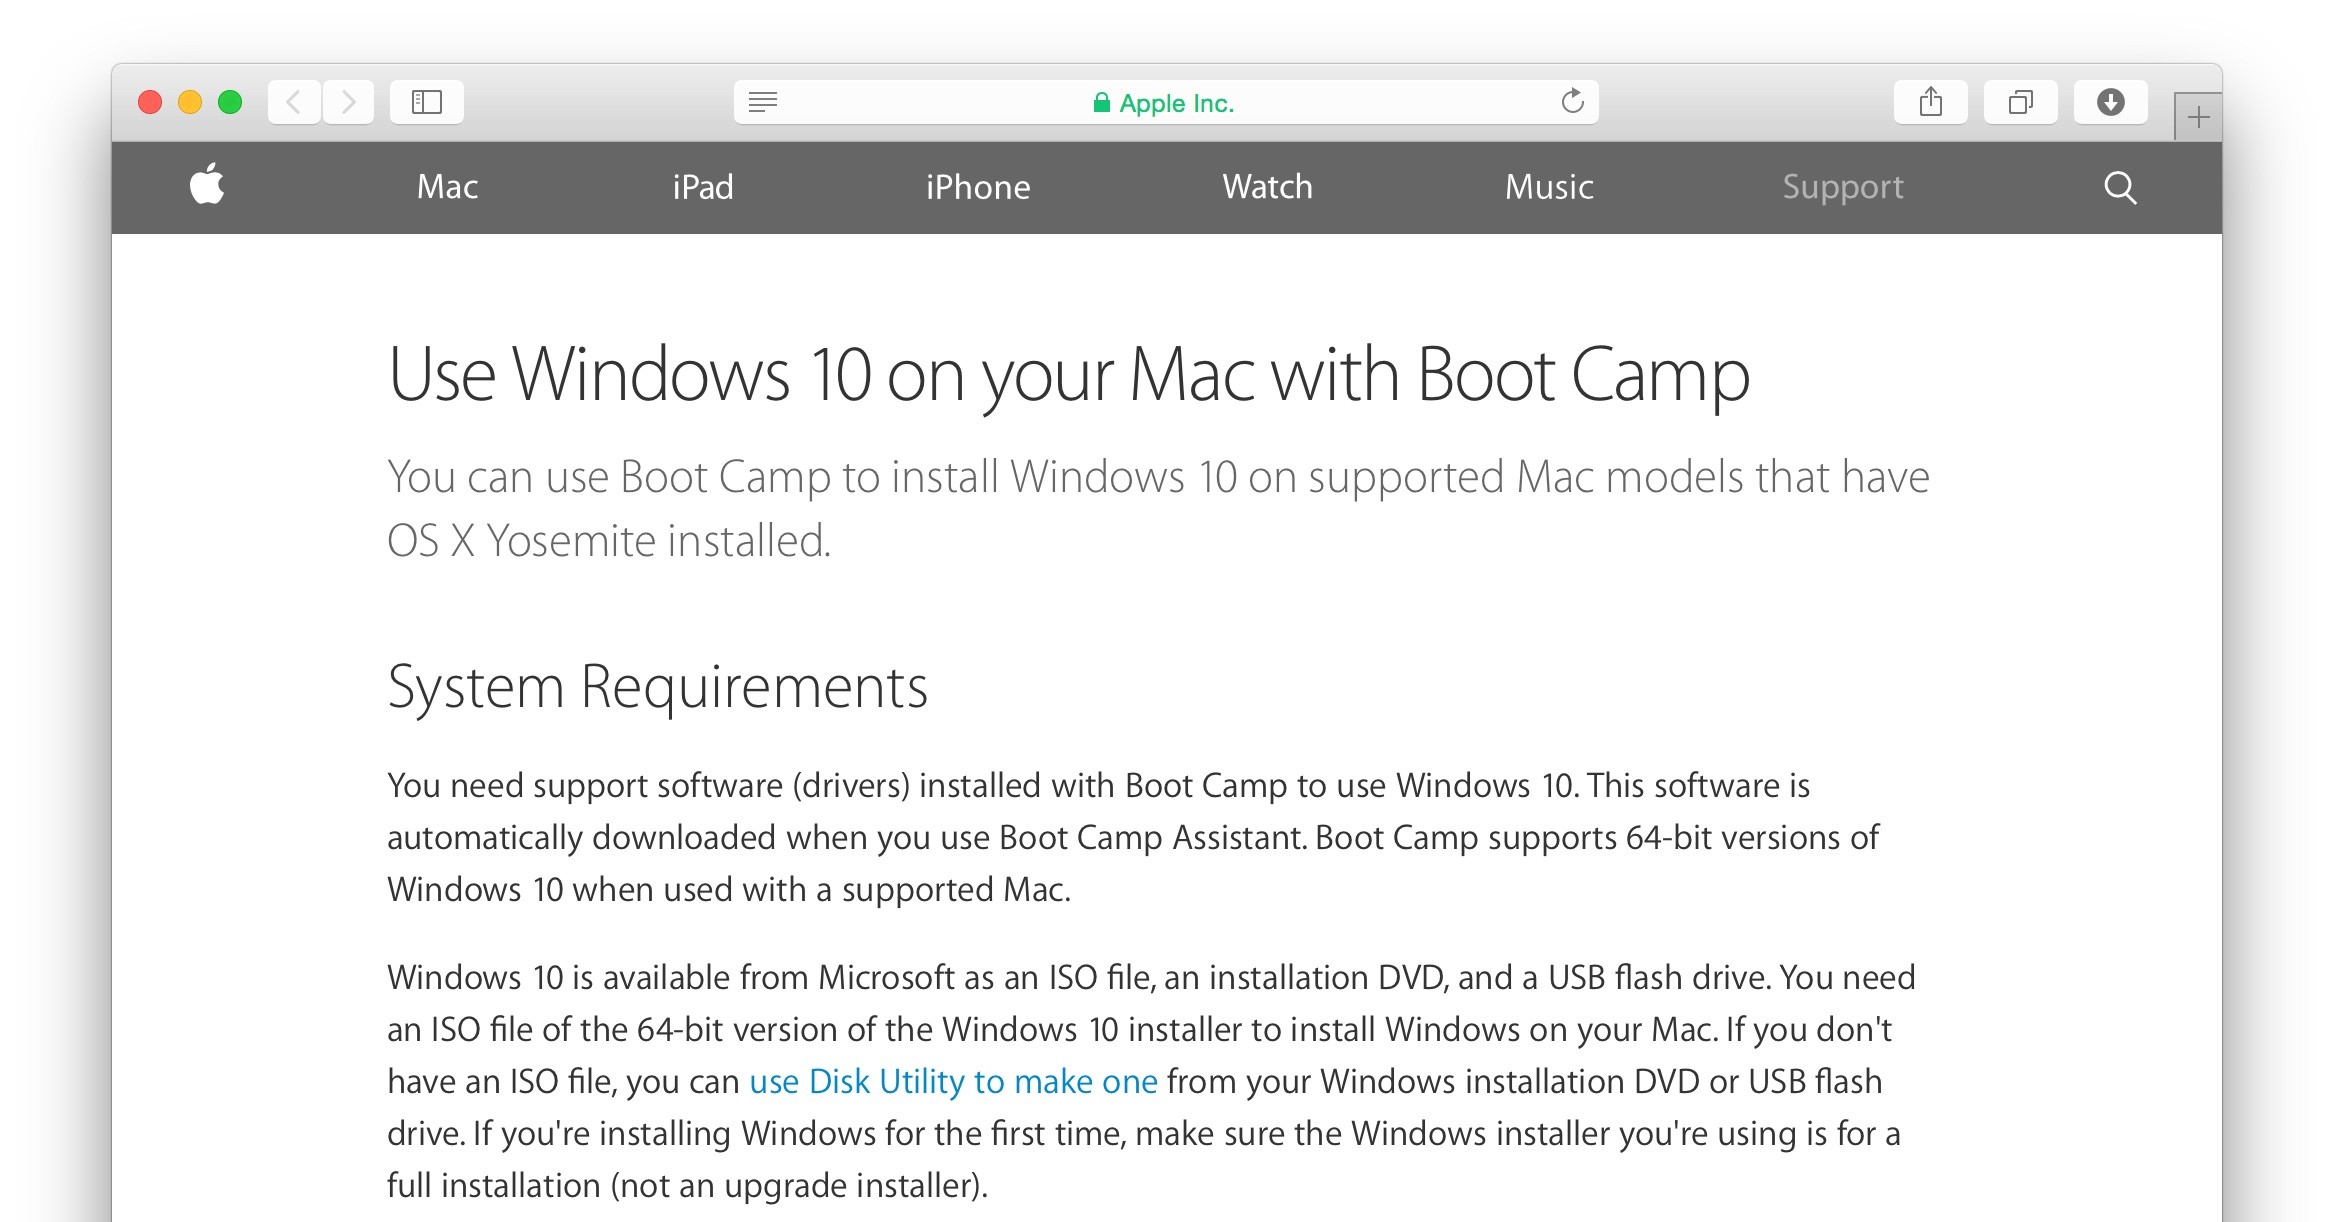Open the Mac navigation item
The height and width of the screenshot is (1222, 2334).
click(x=447, y=187)
